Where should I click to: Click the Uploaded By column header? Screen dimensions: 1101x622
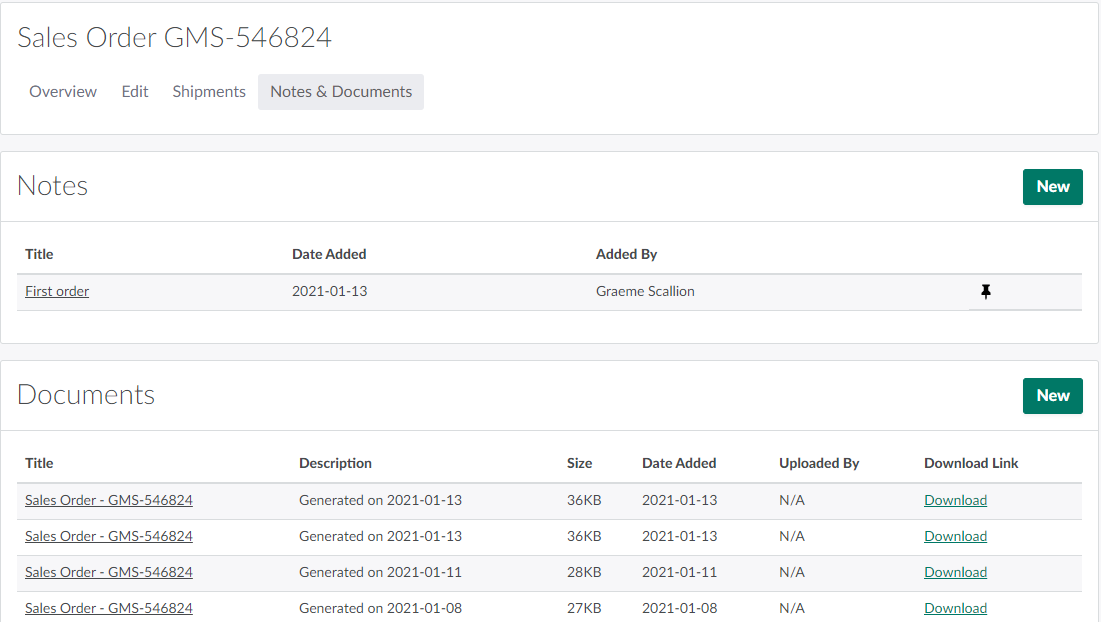pyautogui.click(x=819, y=463)
